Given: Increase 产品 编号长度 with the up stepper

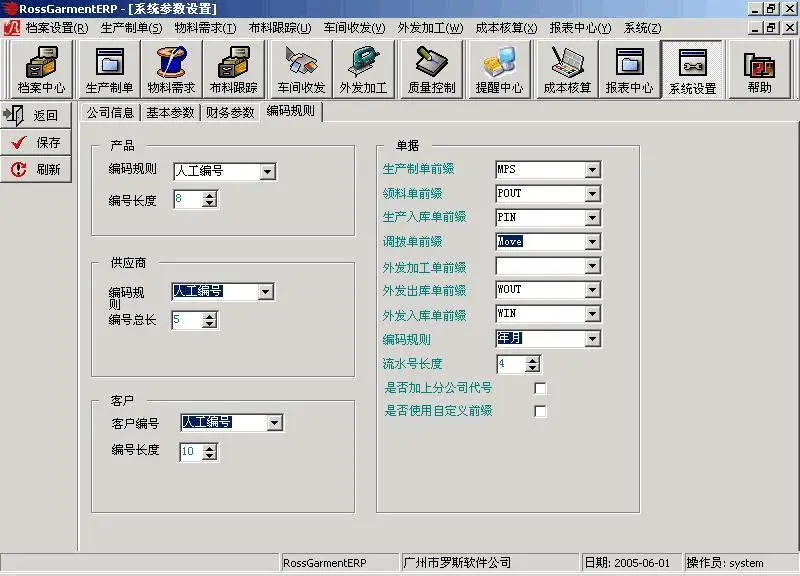Looking at the screenshot, I should [207, 195].
